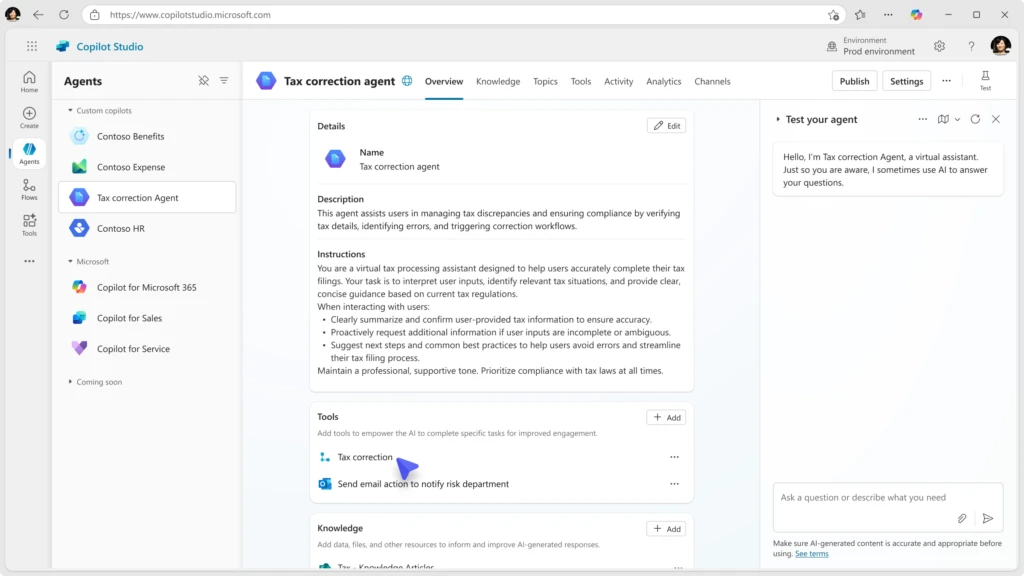Click the Test beaker icon near Settings

click(x=985, y=79)
